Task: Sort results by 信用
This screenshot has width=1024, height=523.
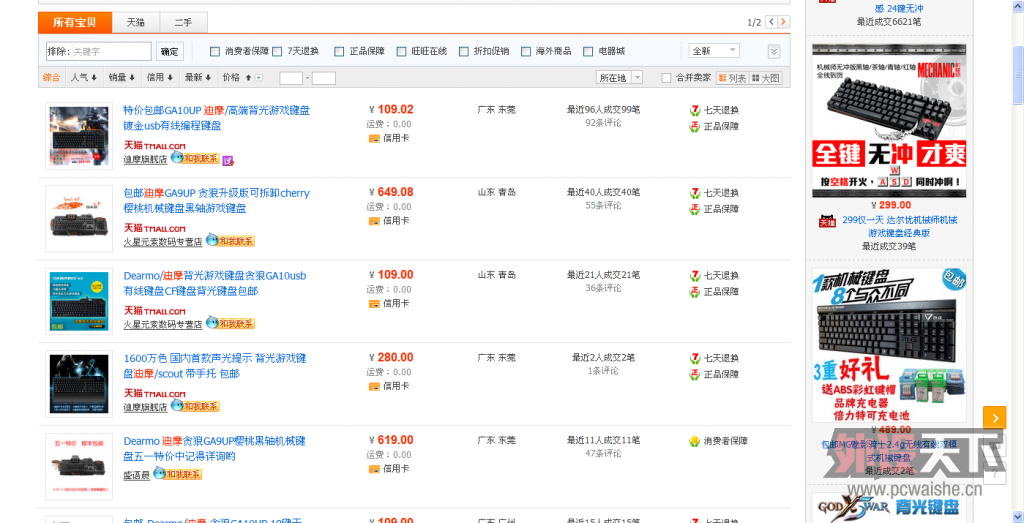Action: tap(159, 78)
